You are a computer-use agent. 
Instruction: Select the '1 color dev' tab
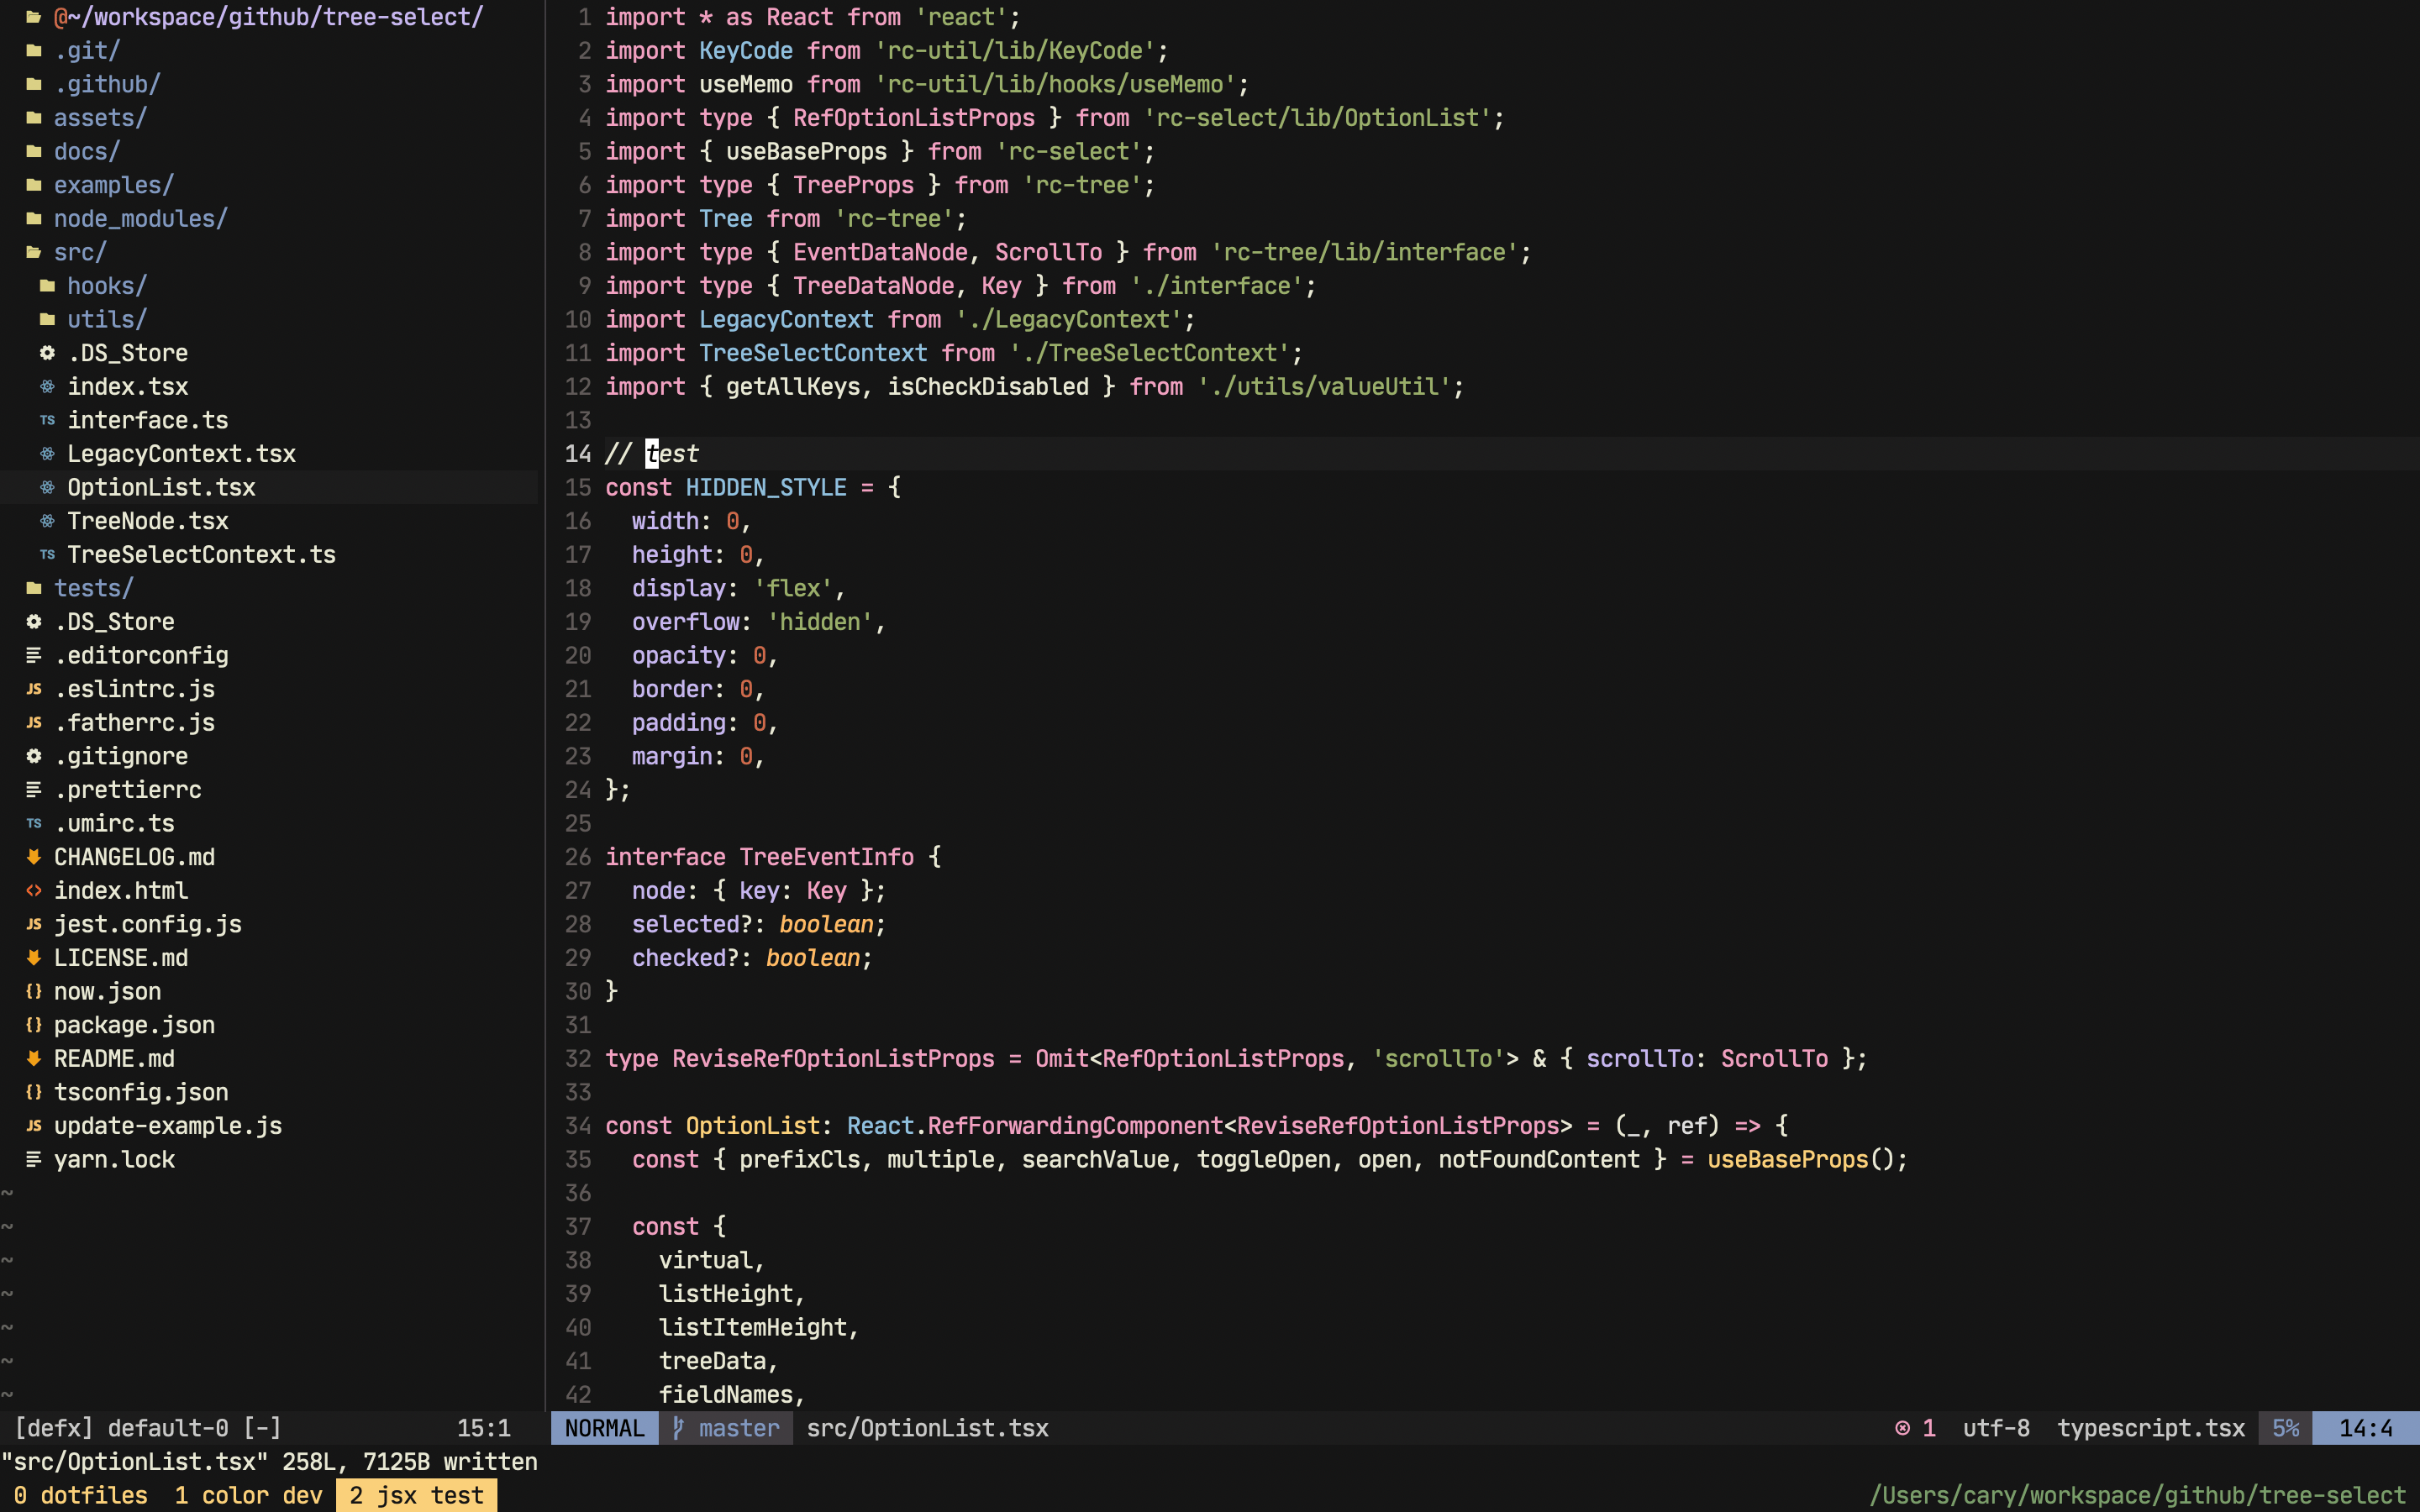tap(248, 1495)
